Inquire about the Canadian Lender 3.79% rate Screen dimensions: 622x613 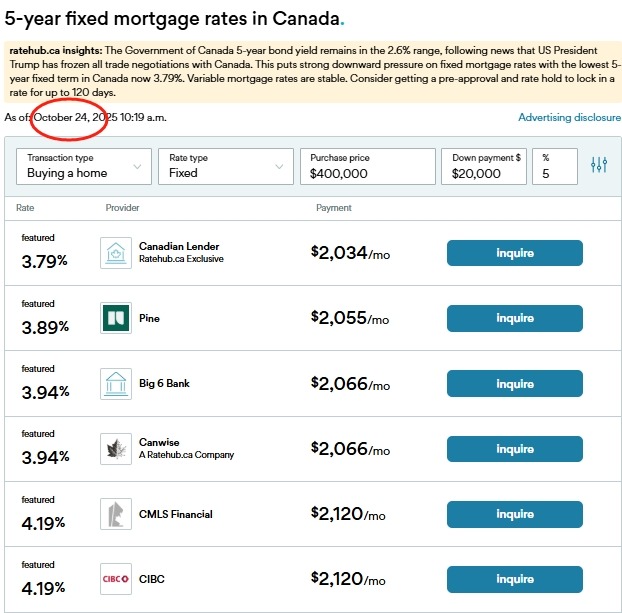pyautogui.click(x=514, y=253)
